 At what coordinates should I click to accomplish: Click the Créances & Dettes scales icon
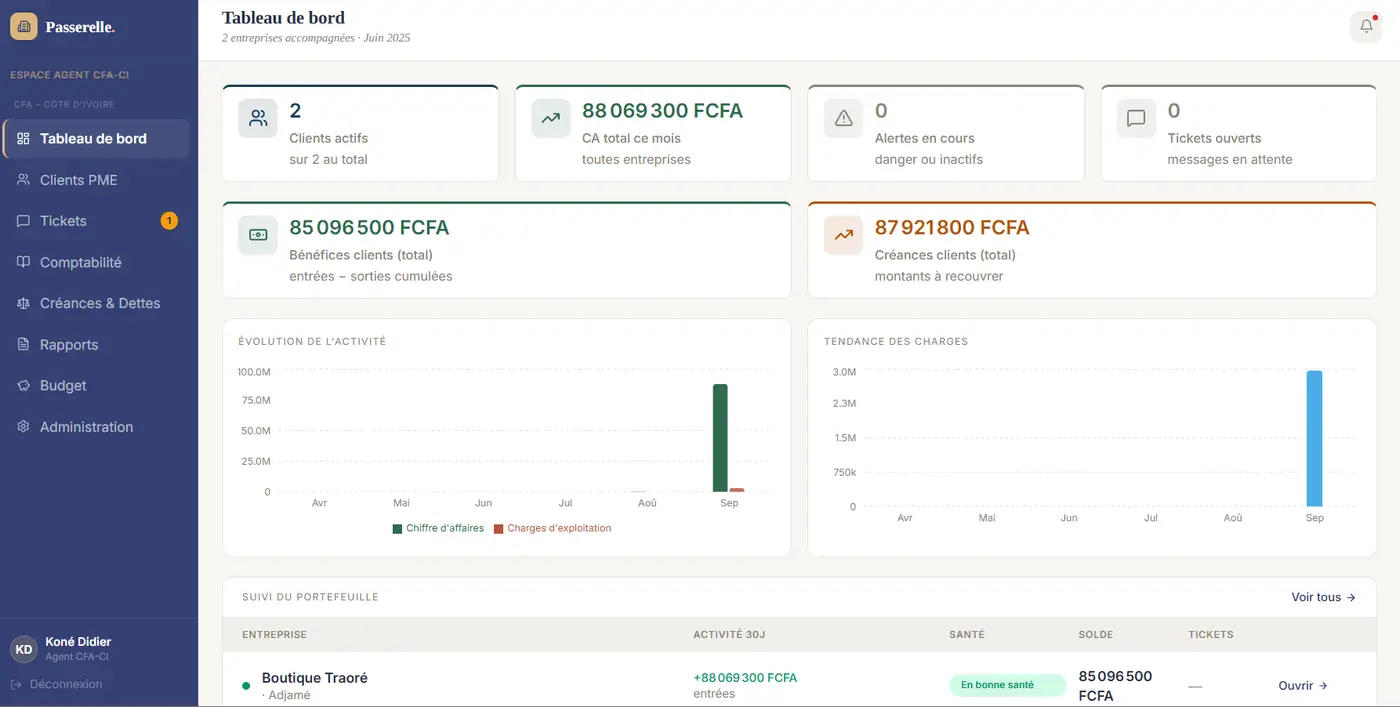coord(23,303)
